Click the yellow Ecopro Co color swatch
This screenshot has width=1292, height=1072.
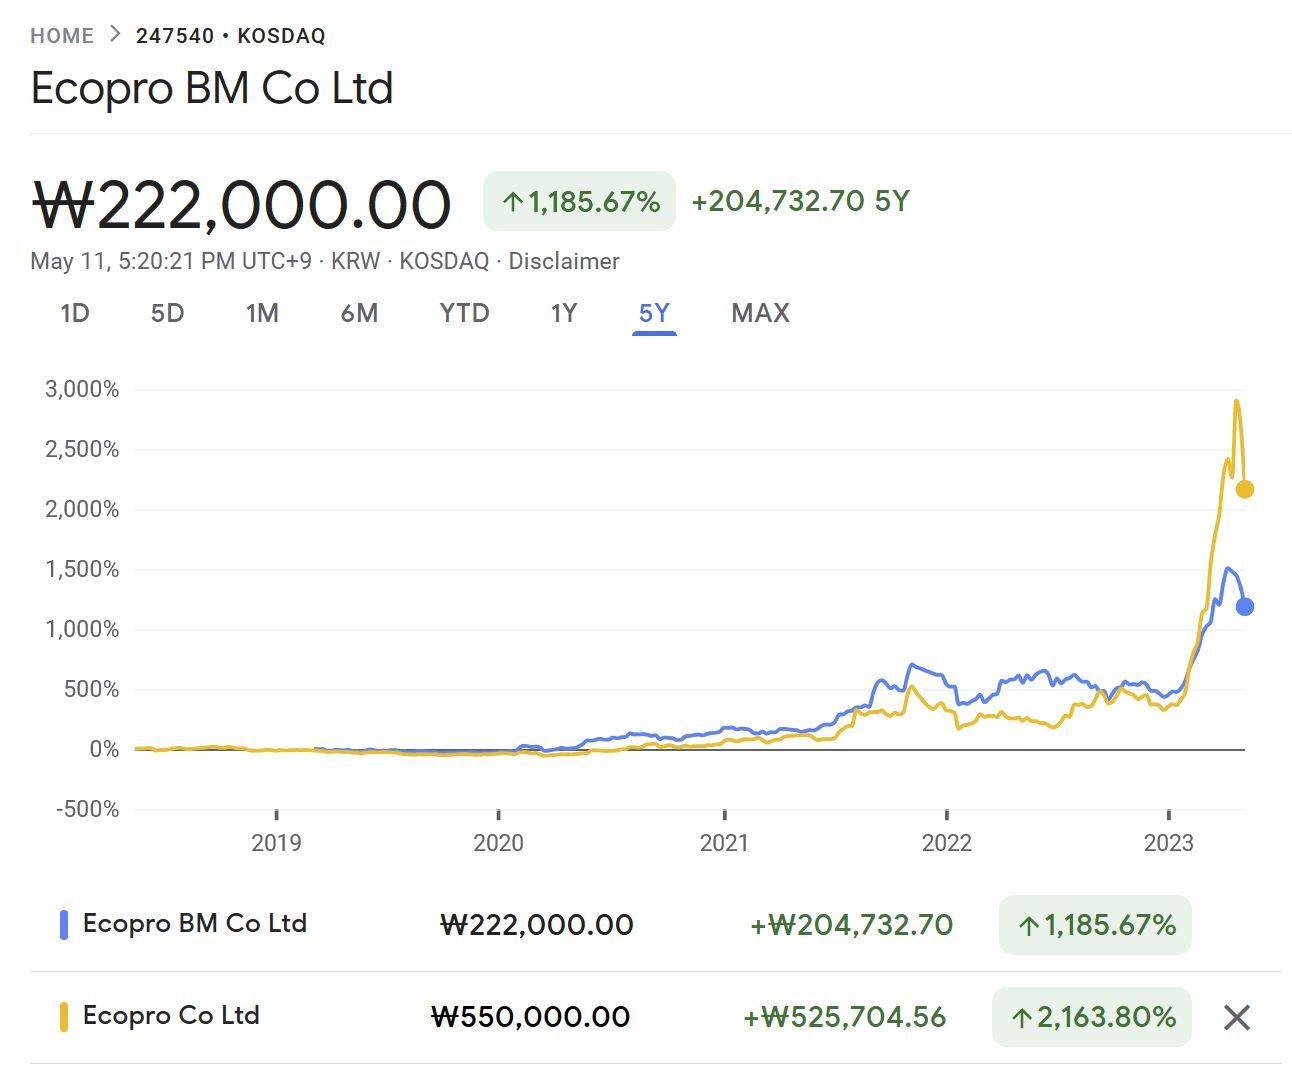64,1017
